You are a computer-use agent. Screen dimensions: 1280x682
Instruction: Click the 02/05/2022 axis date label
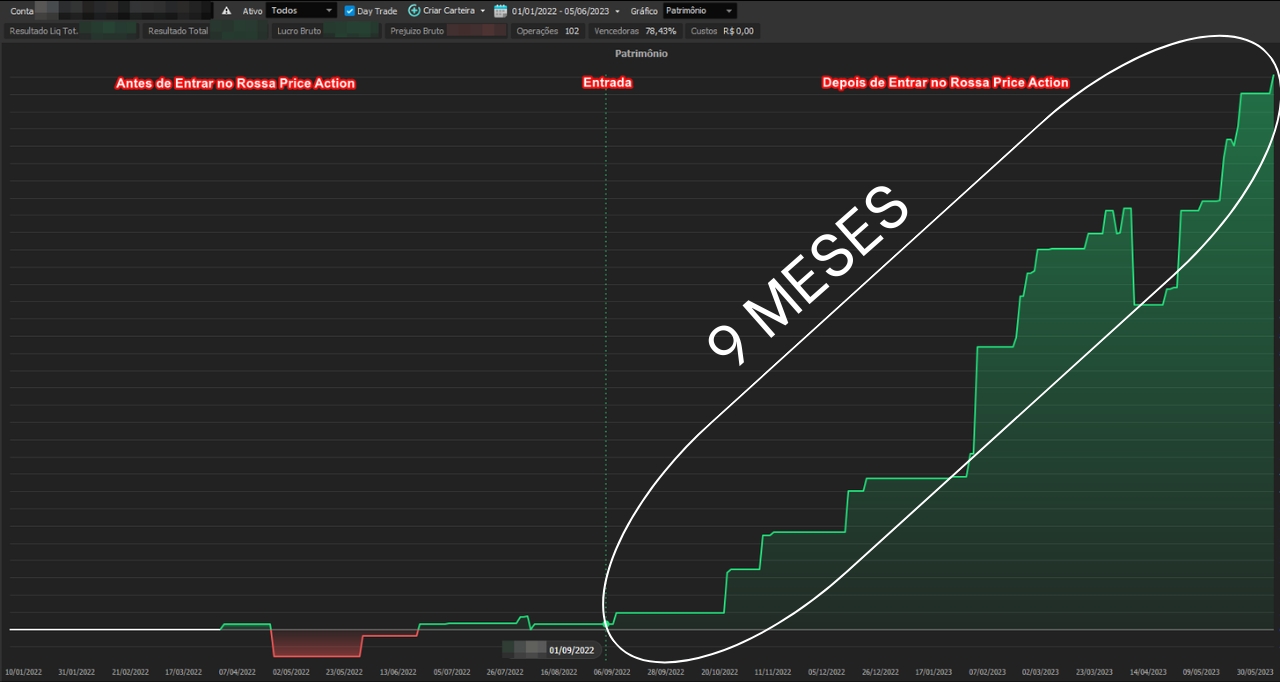tap(291, 672)
